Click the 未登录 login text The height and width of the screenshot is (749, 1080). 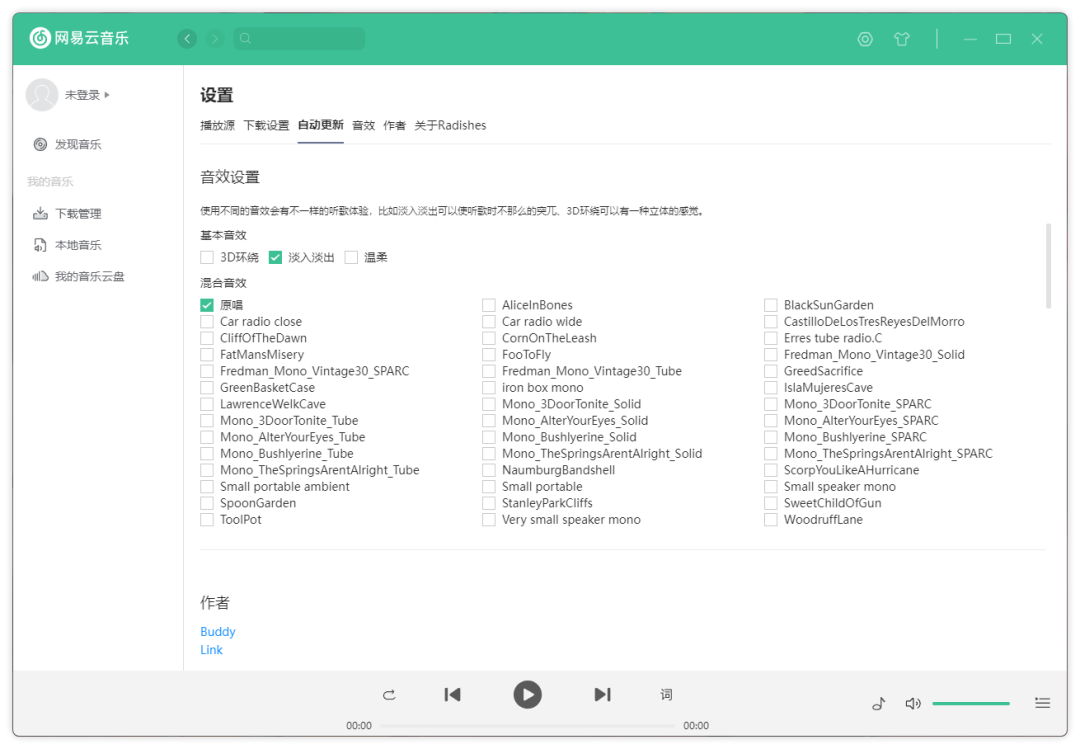coord(83,95)
